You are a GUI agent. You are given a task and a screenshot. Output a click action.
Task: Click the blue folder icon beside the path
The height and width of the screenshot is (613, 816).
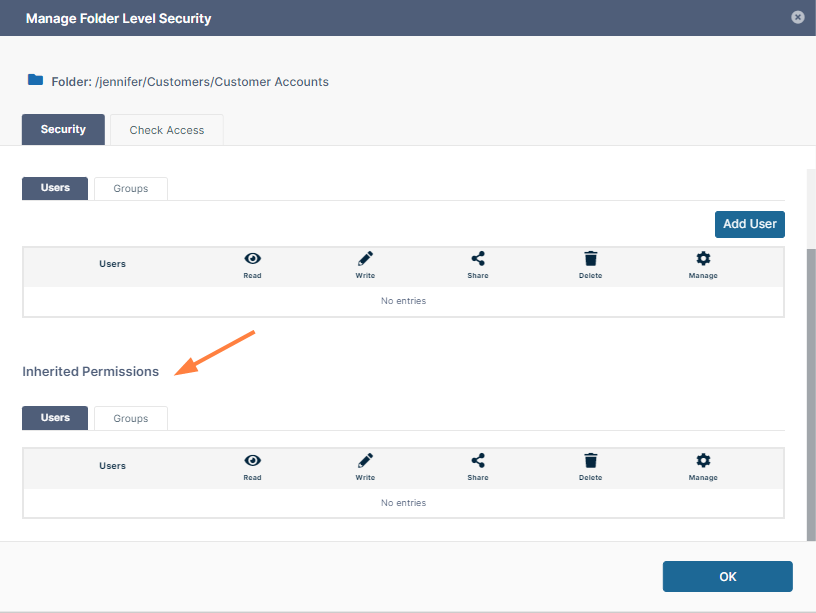35,80
